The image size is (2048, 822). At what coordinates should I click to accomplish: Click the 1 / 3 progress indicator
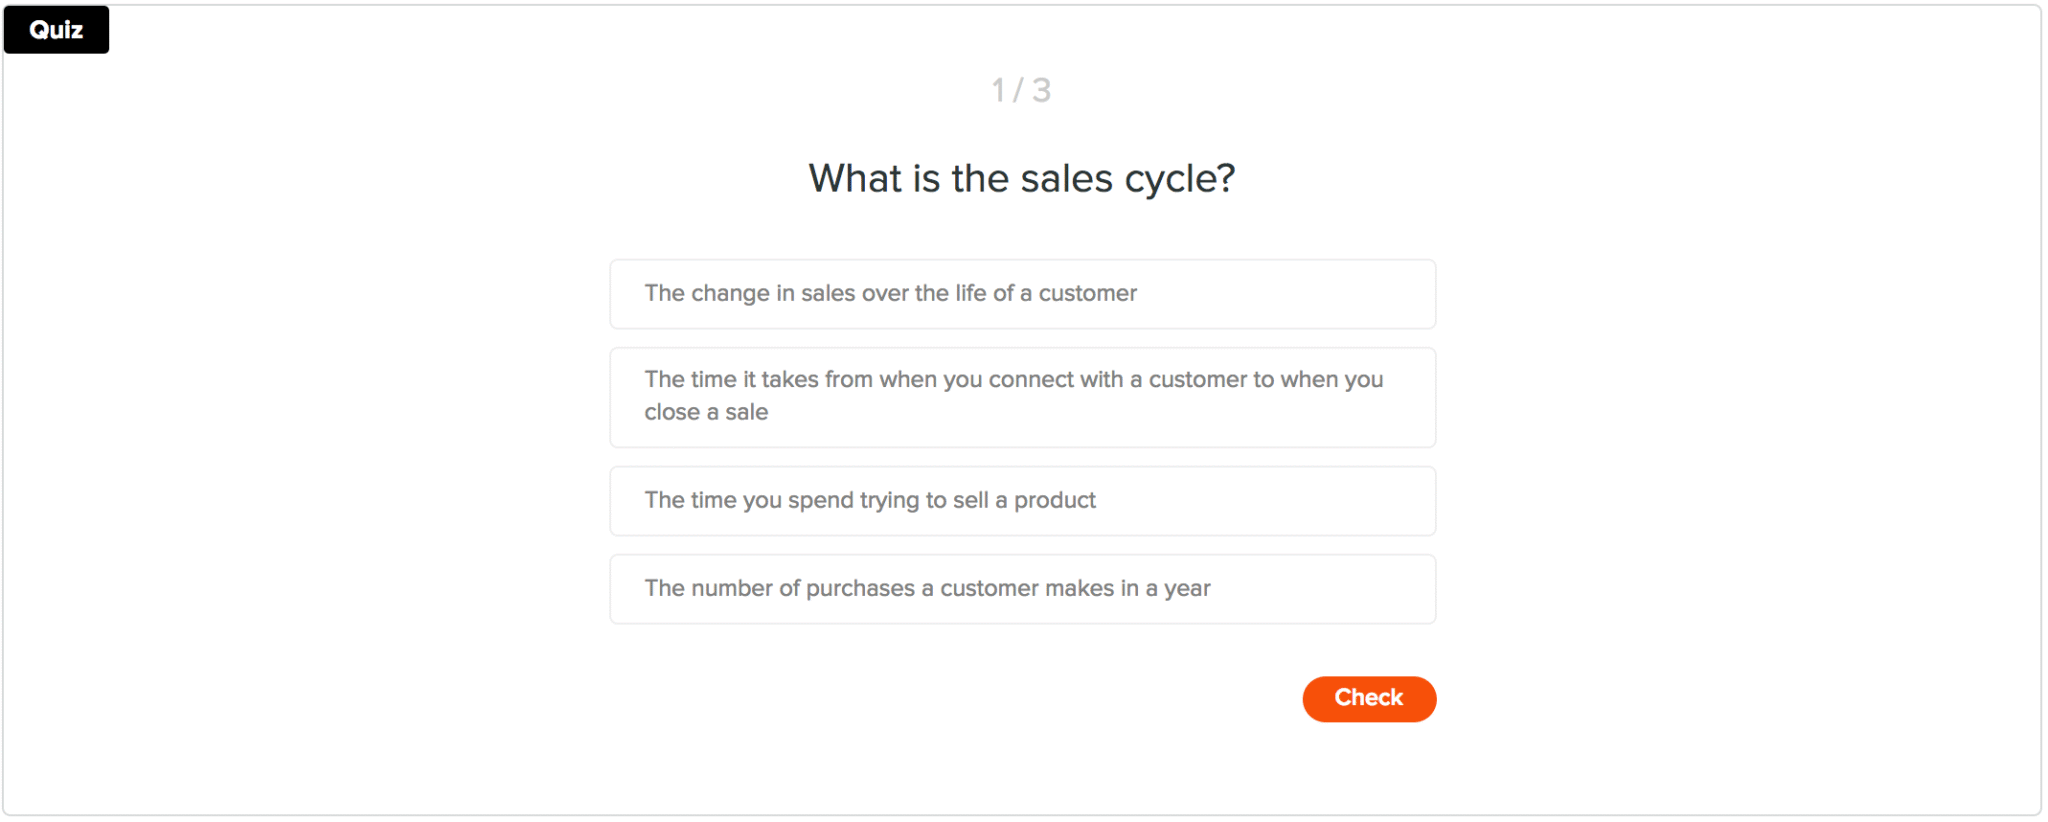pos(1021,90)
